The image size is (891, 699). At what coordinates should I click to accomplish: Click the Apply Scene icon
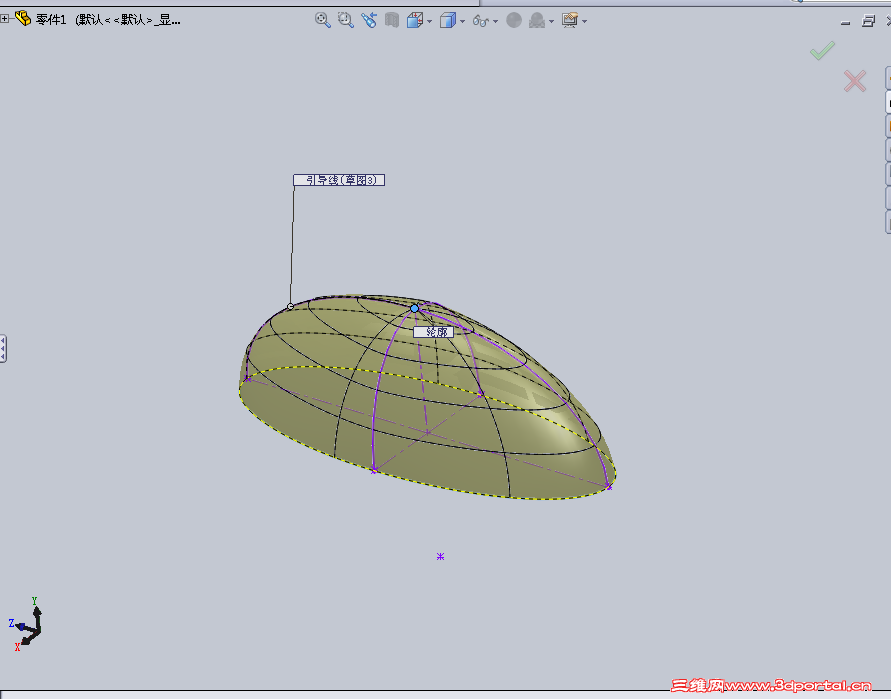click(x=537, y=21)
